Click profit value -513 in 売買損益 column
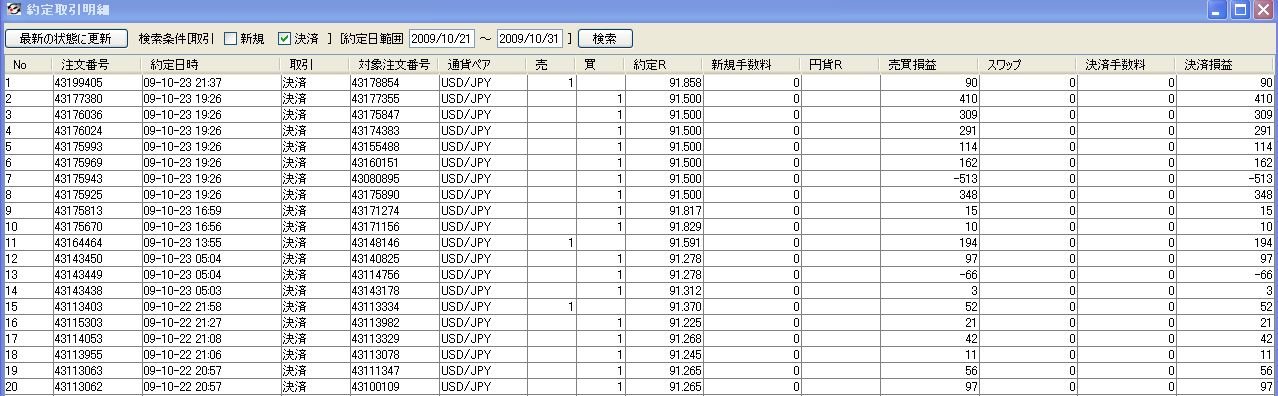1278x396 pixels. click(x=965, y=178)
